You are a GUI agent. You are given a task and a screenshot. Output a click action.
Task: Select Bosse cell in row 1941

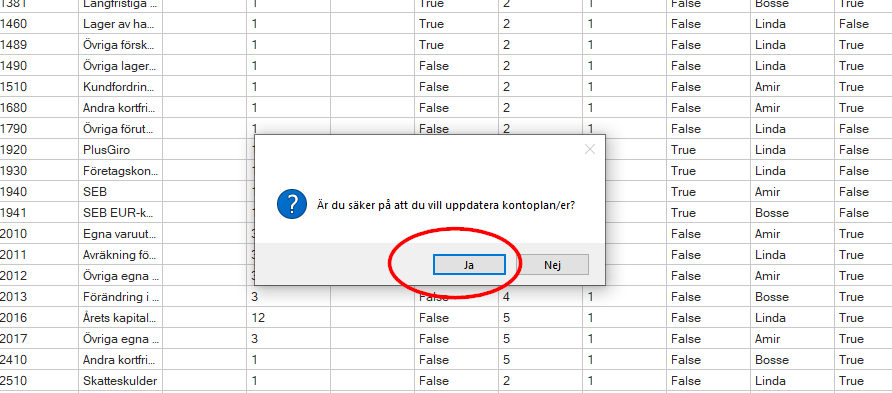coord(793,213)
